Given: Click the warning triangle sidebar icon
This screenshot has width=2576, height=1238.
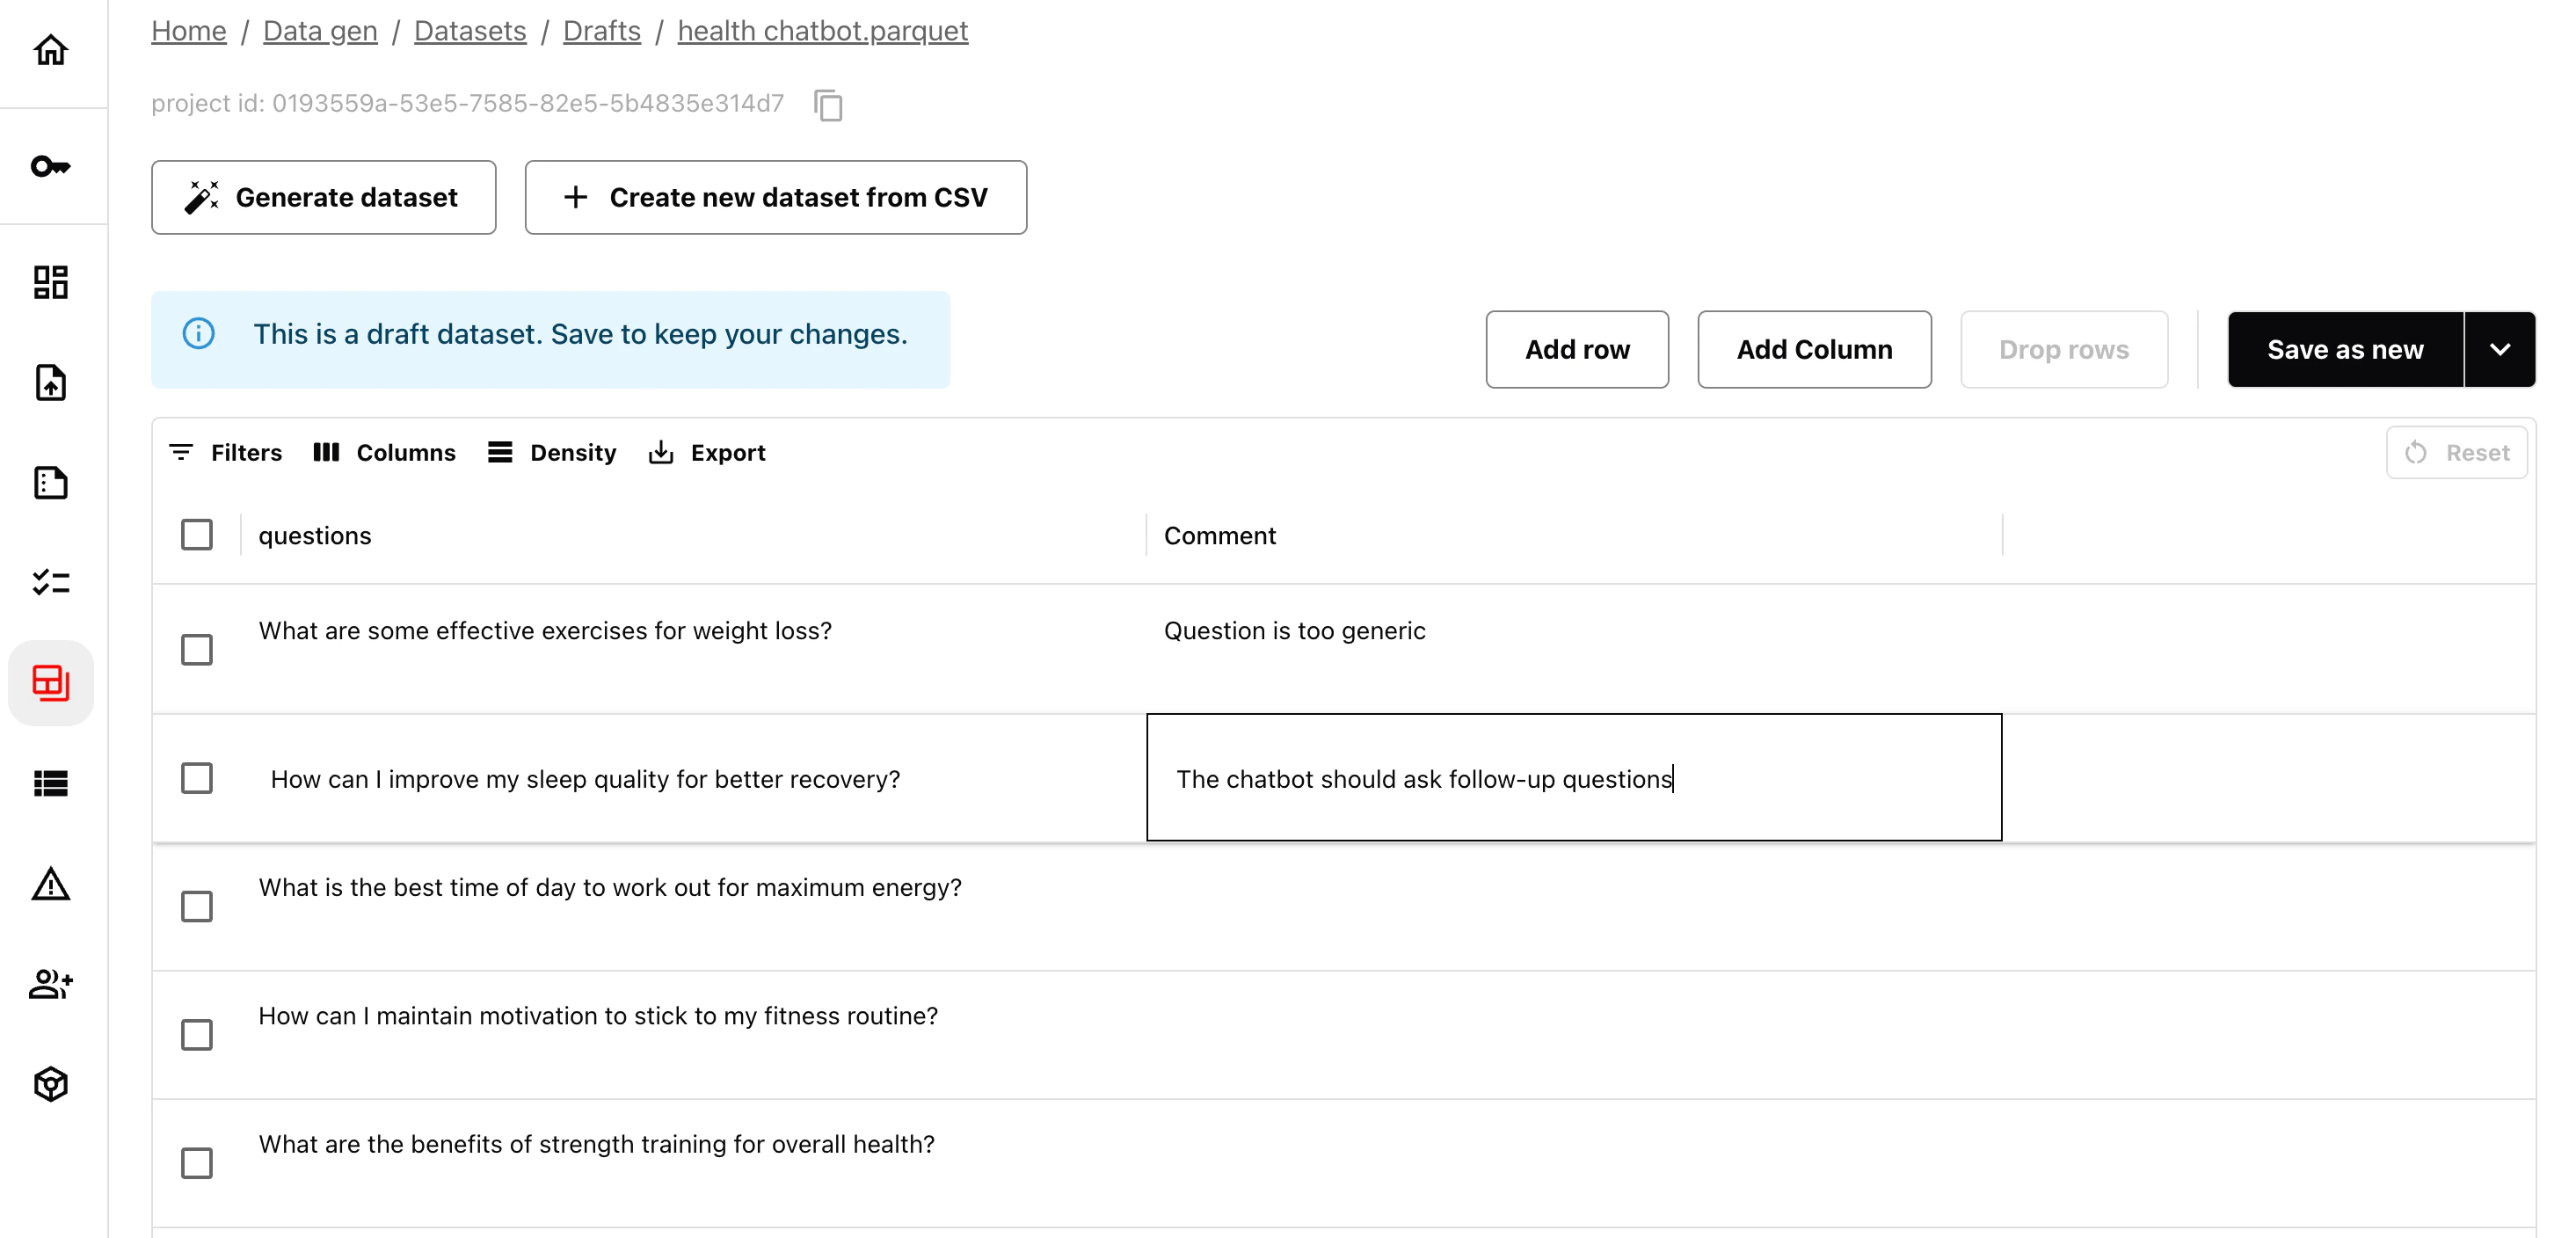Looking at the screenshot, I should 50,884.
